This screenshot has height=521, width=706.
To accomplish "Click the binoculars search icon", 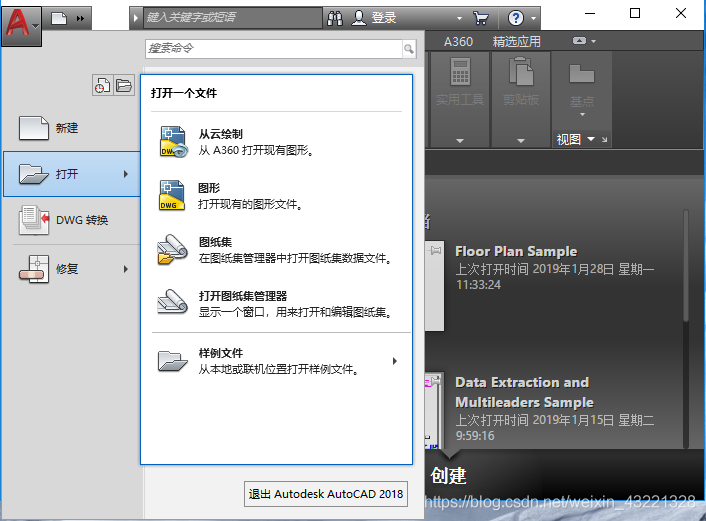I will (335, 18).
